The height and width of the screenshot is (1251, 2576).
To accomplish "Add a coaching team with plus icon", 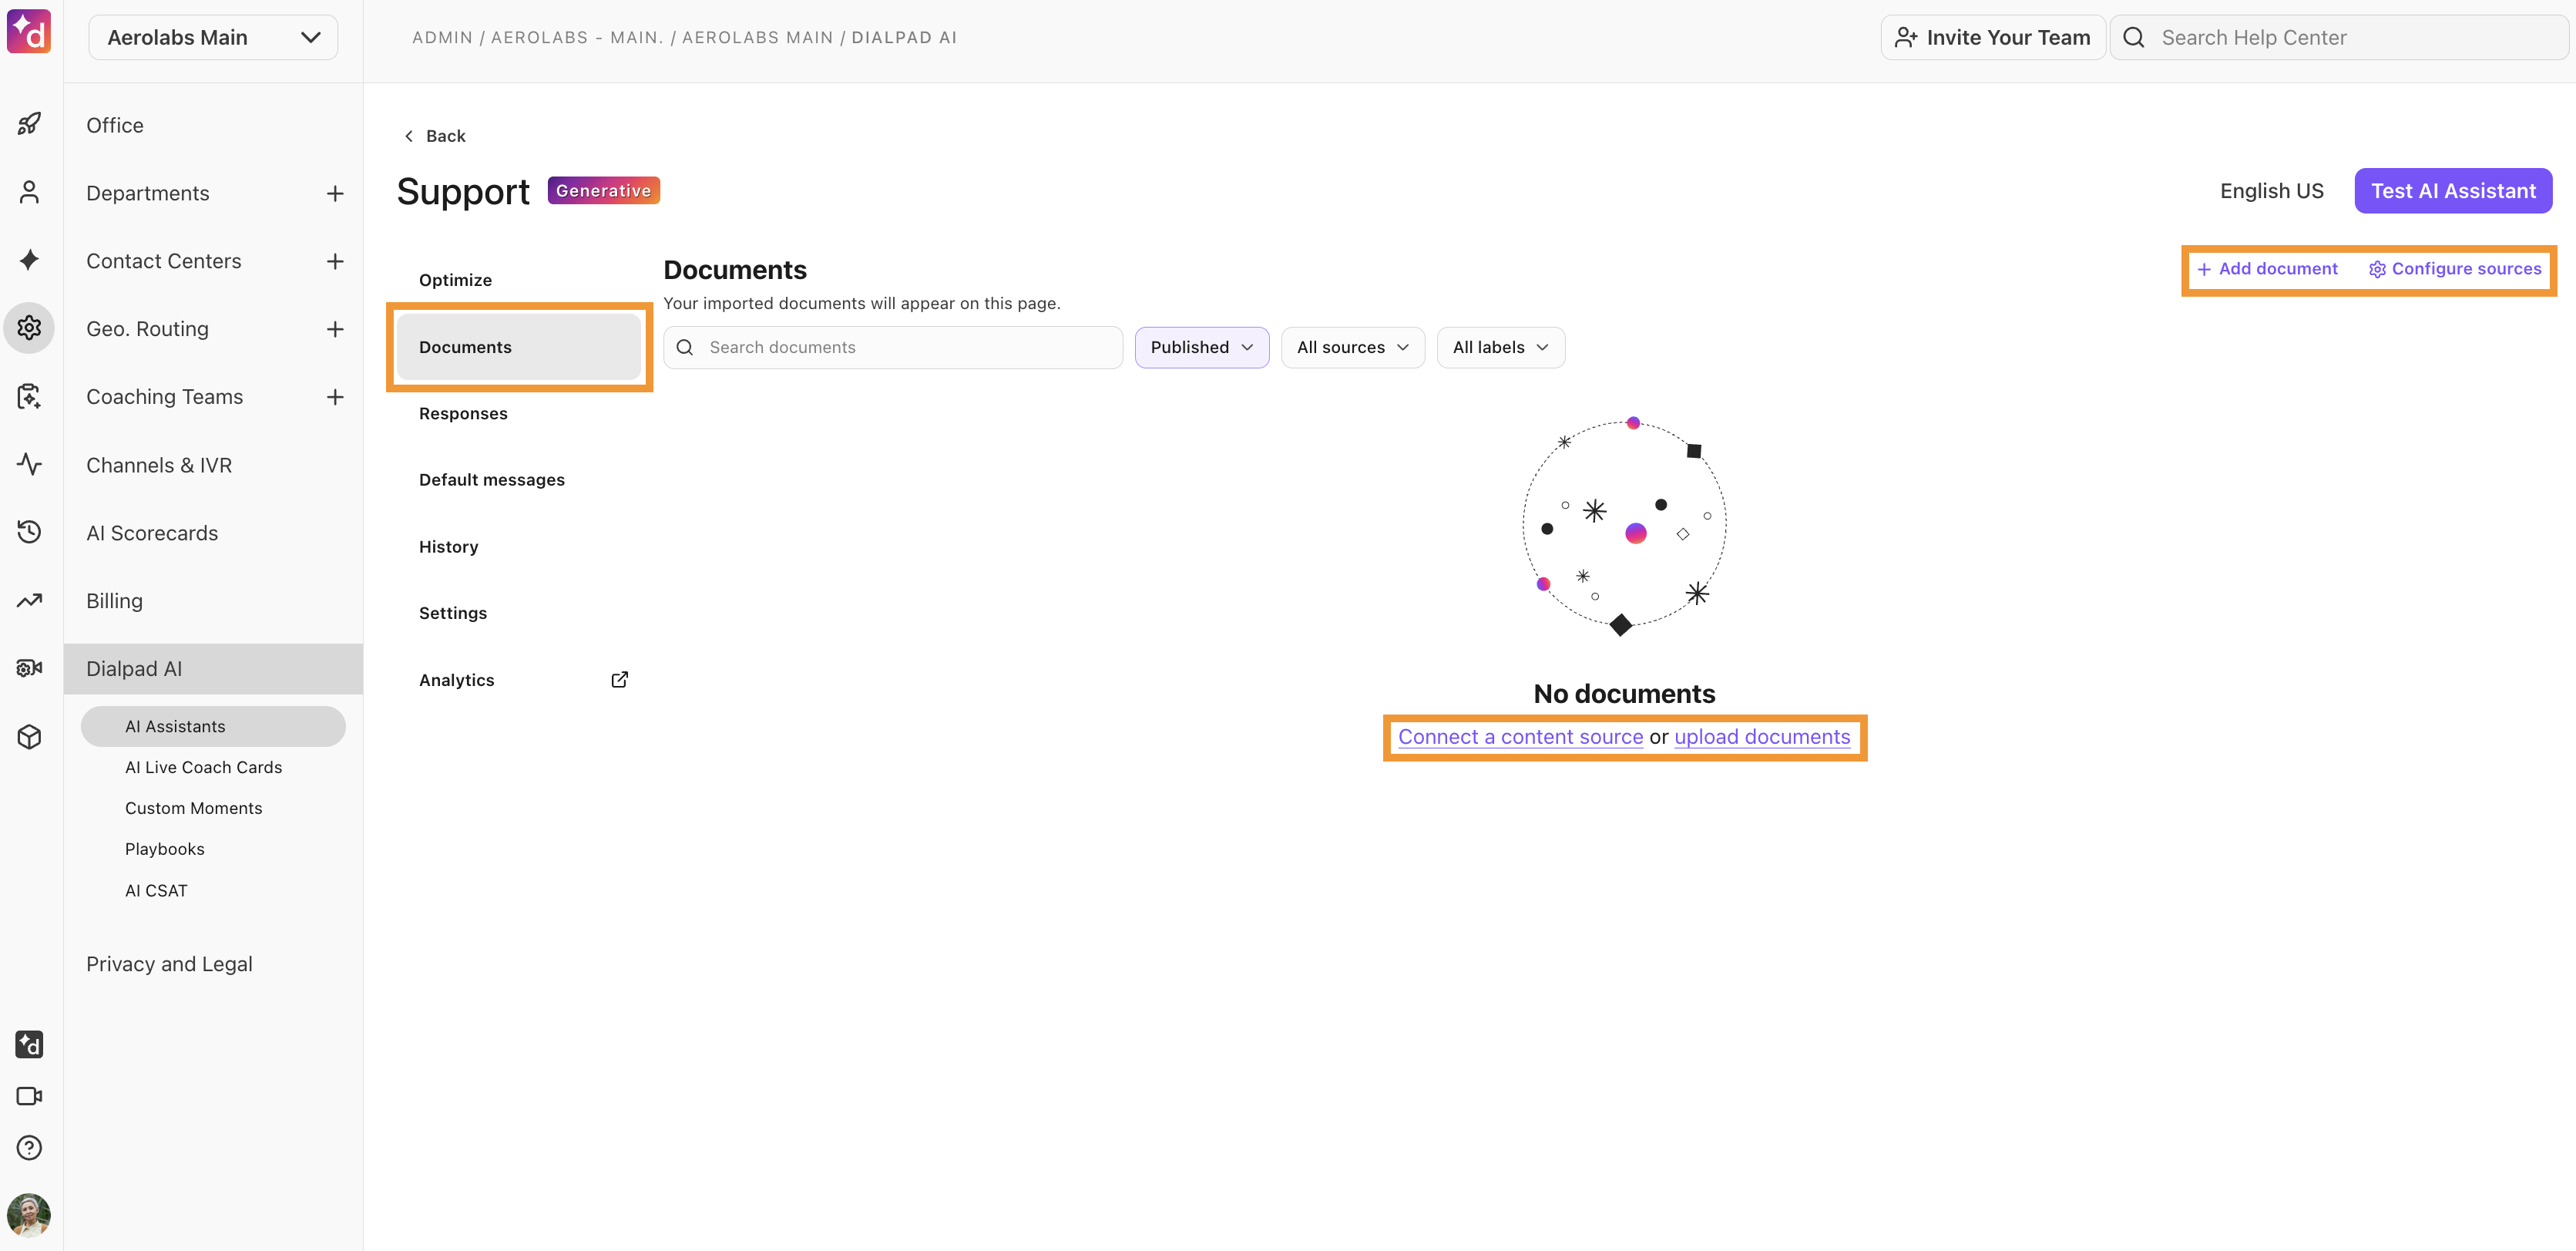I will [x=335, y=397].
